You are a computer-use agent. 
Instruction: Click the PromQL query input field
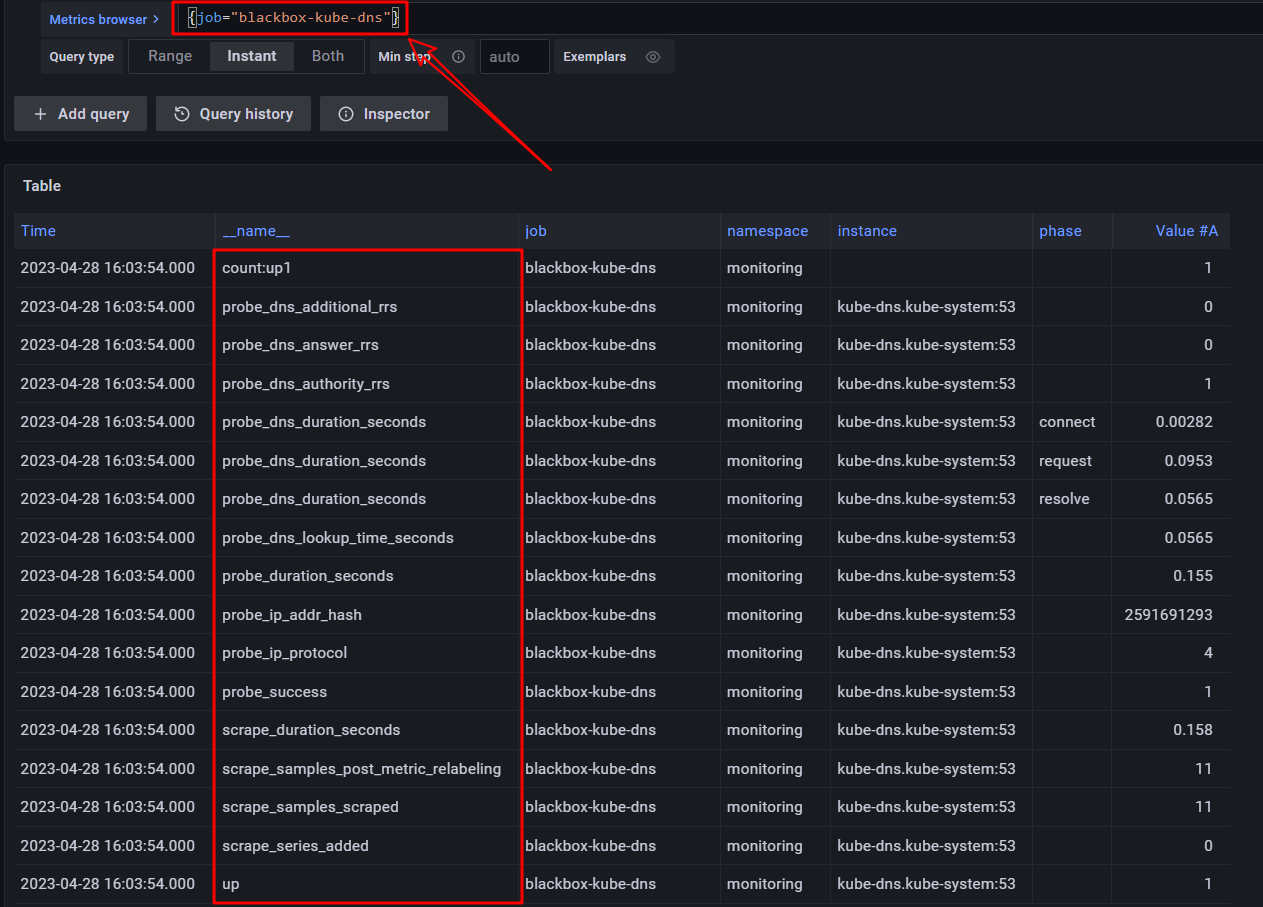tap(700, 18)
